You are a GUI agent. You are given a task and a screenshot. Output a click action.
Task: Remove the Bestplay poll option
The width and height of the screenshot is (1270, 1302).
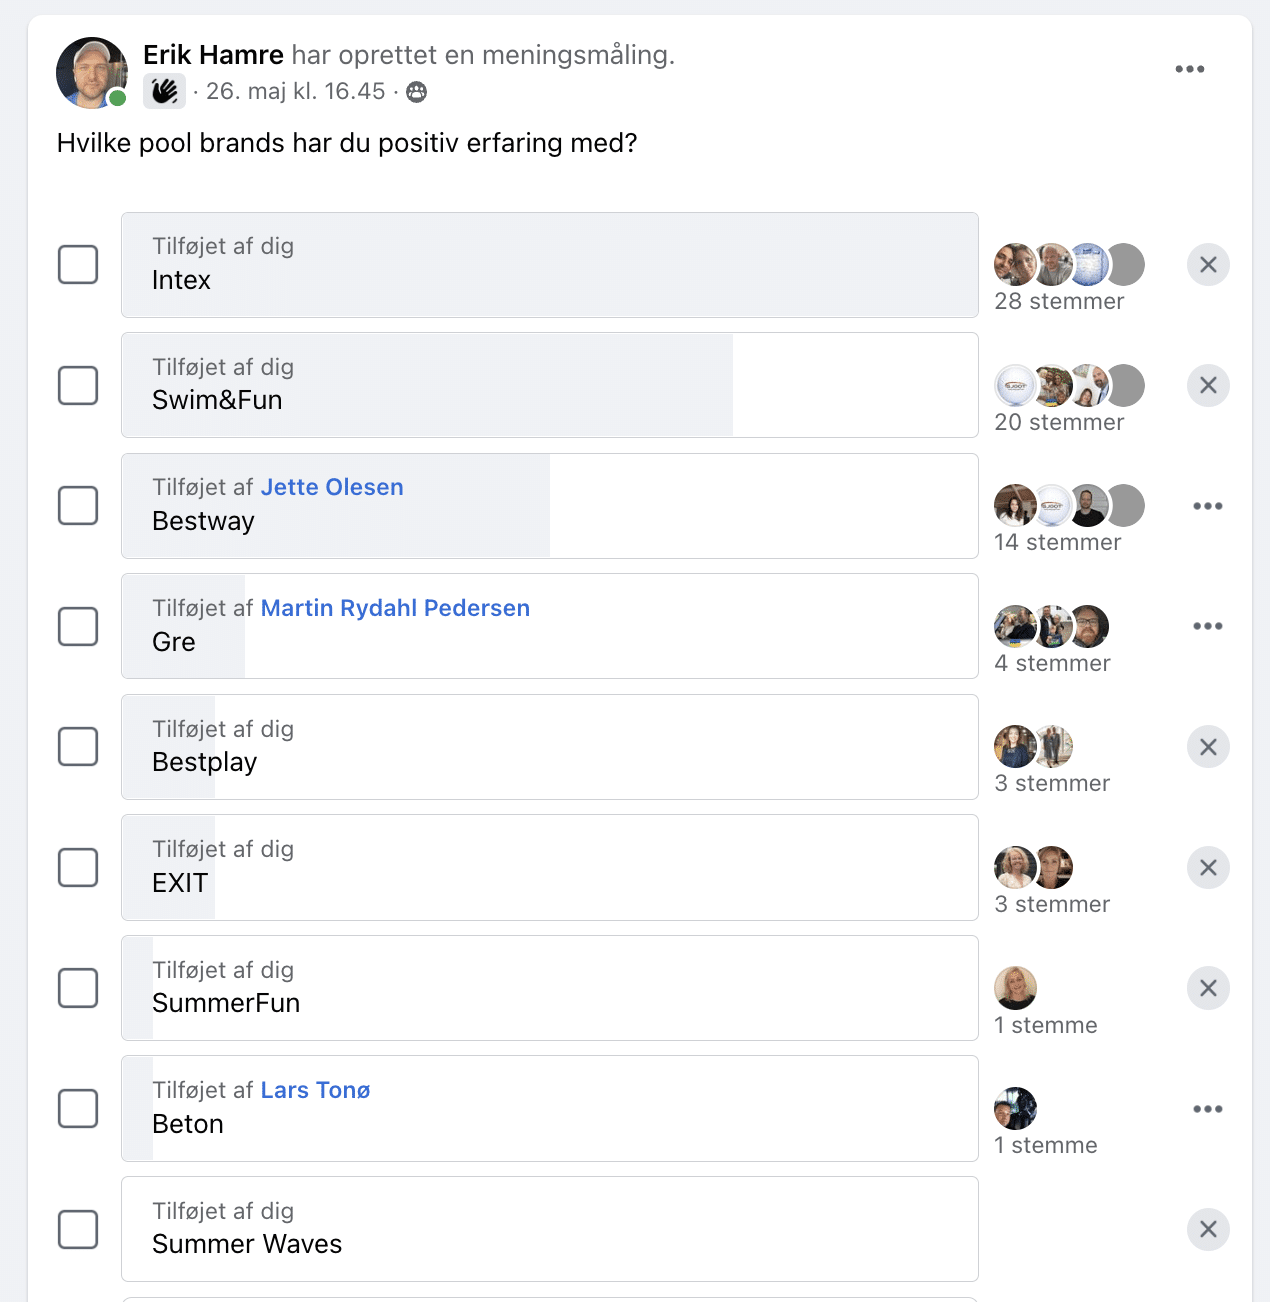pos(1208,747)
